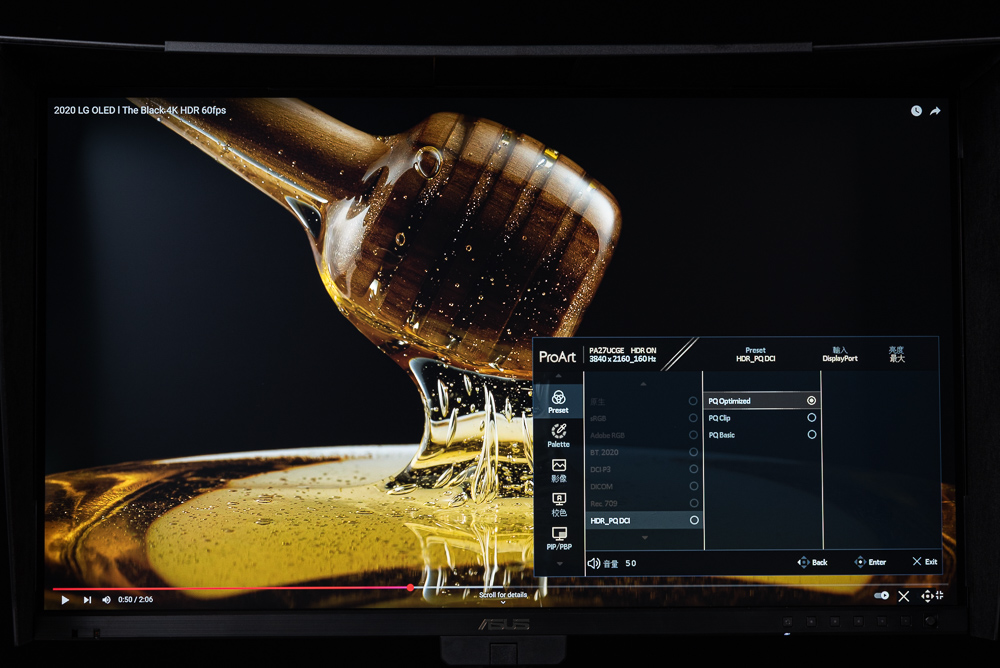Open the 校色 calibration menu in the OSD
Image resolution: width=1000 pixels, height=668 pixels.
tap(559, 504)
